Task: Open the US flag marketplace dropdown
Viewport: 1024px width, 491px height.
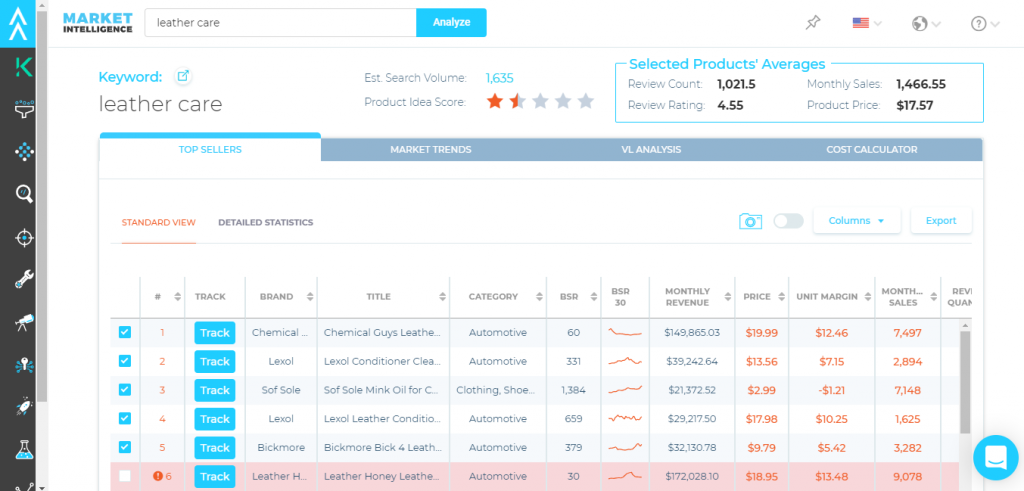Action: 865,23
